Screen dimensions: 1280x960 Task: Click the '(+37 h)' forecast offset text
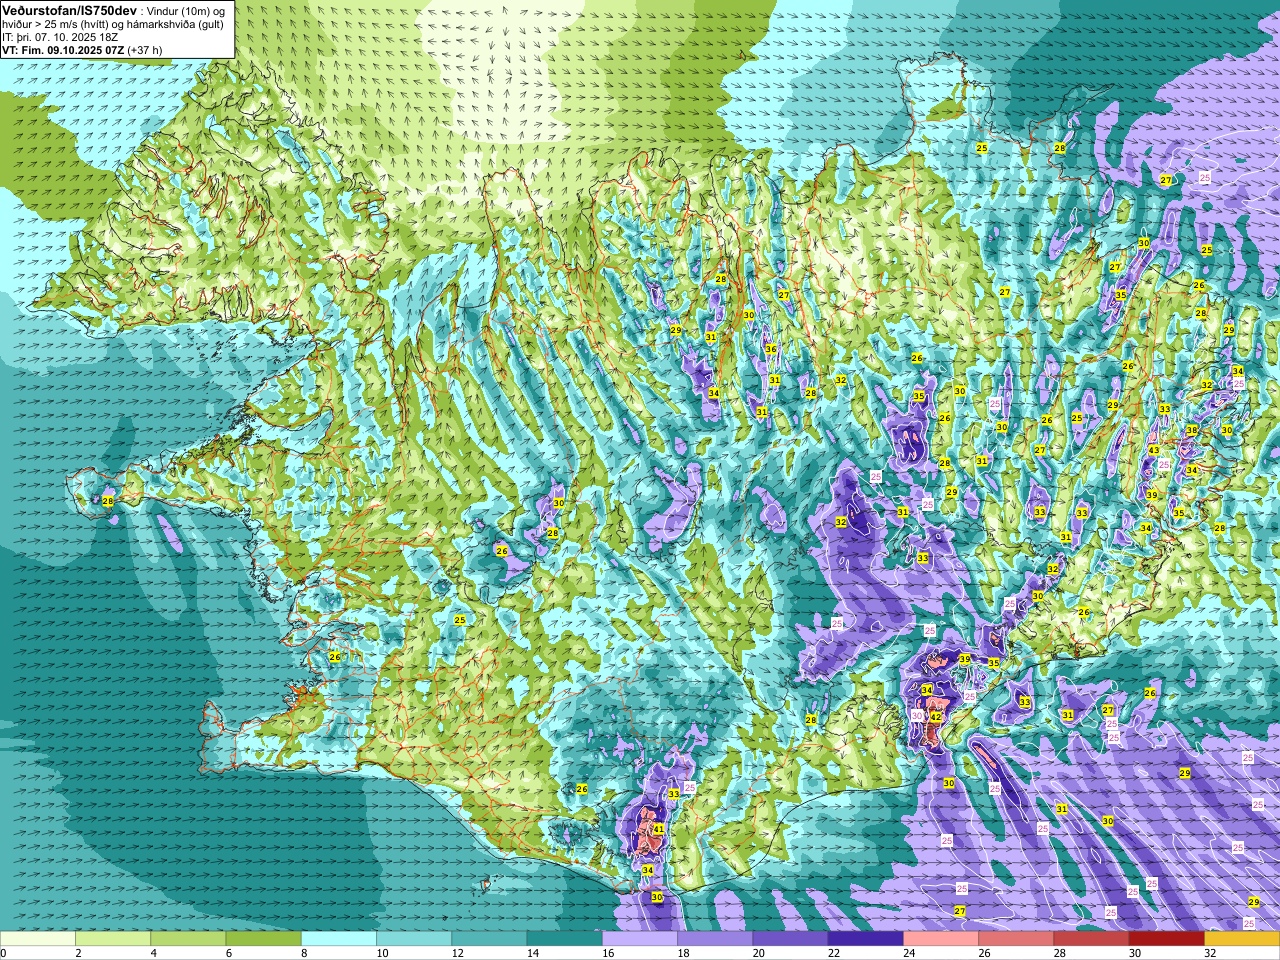click(x=145, y=49)
